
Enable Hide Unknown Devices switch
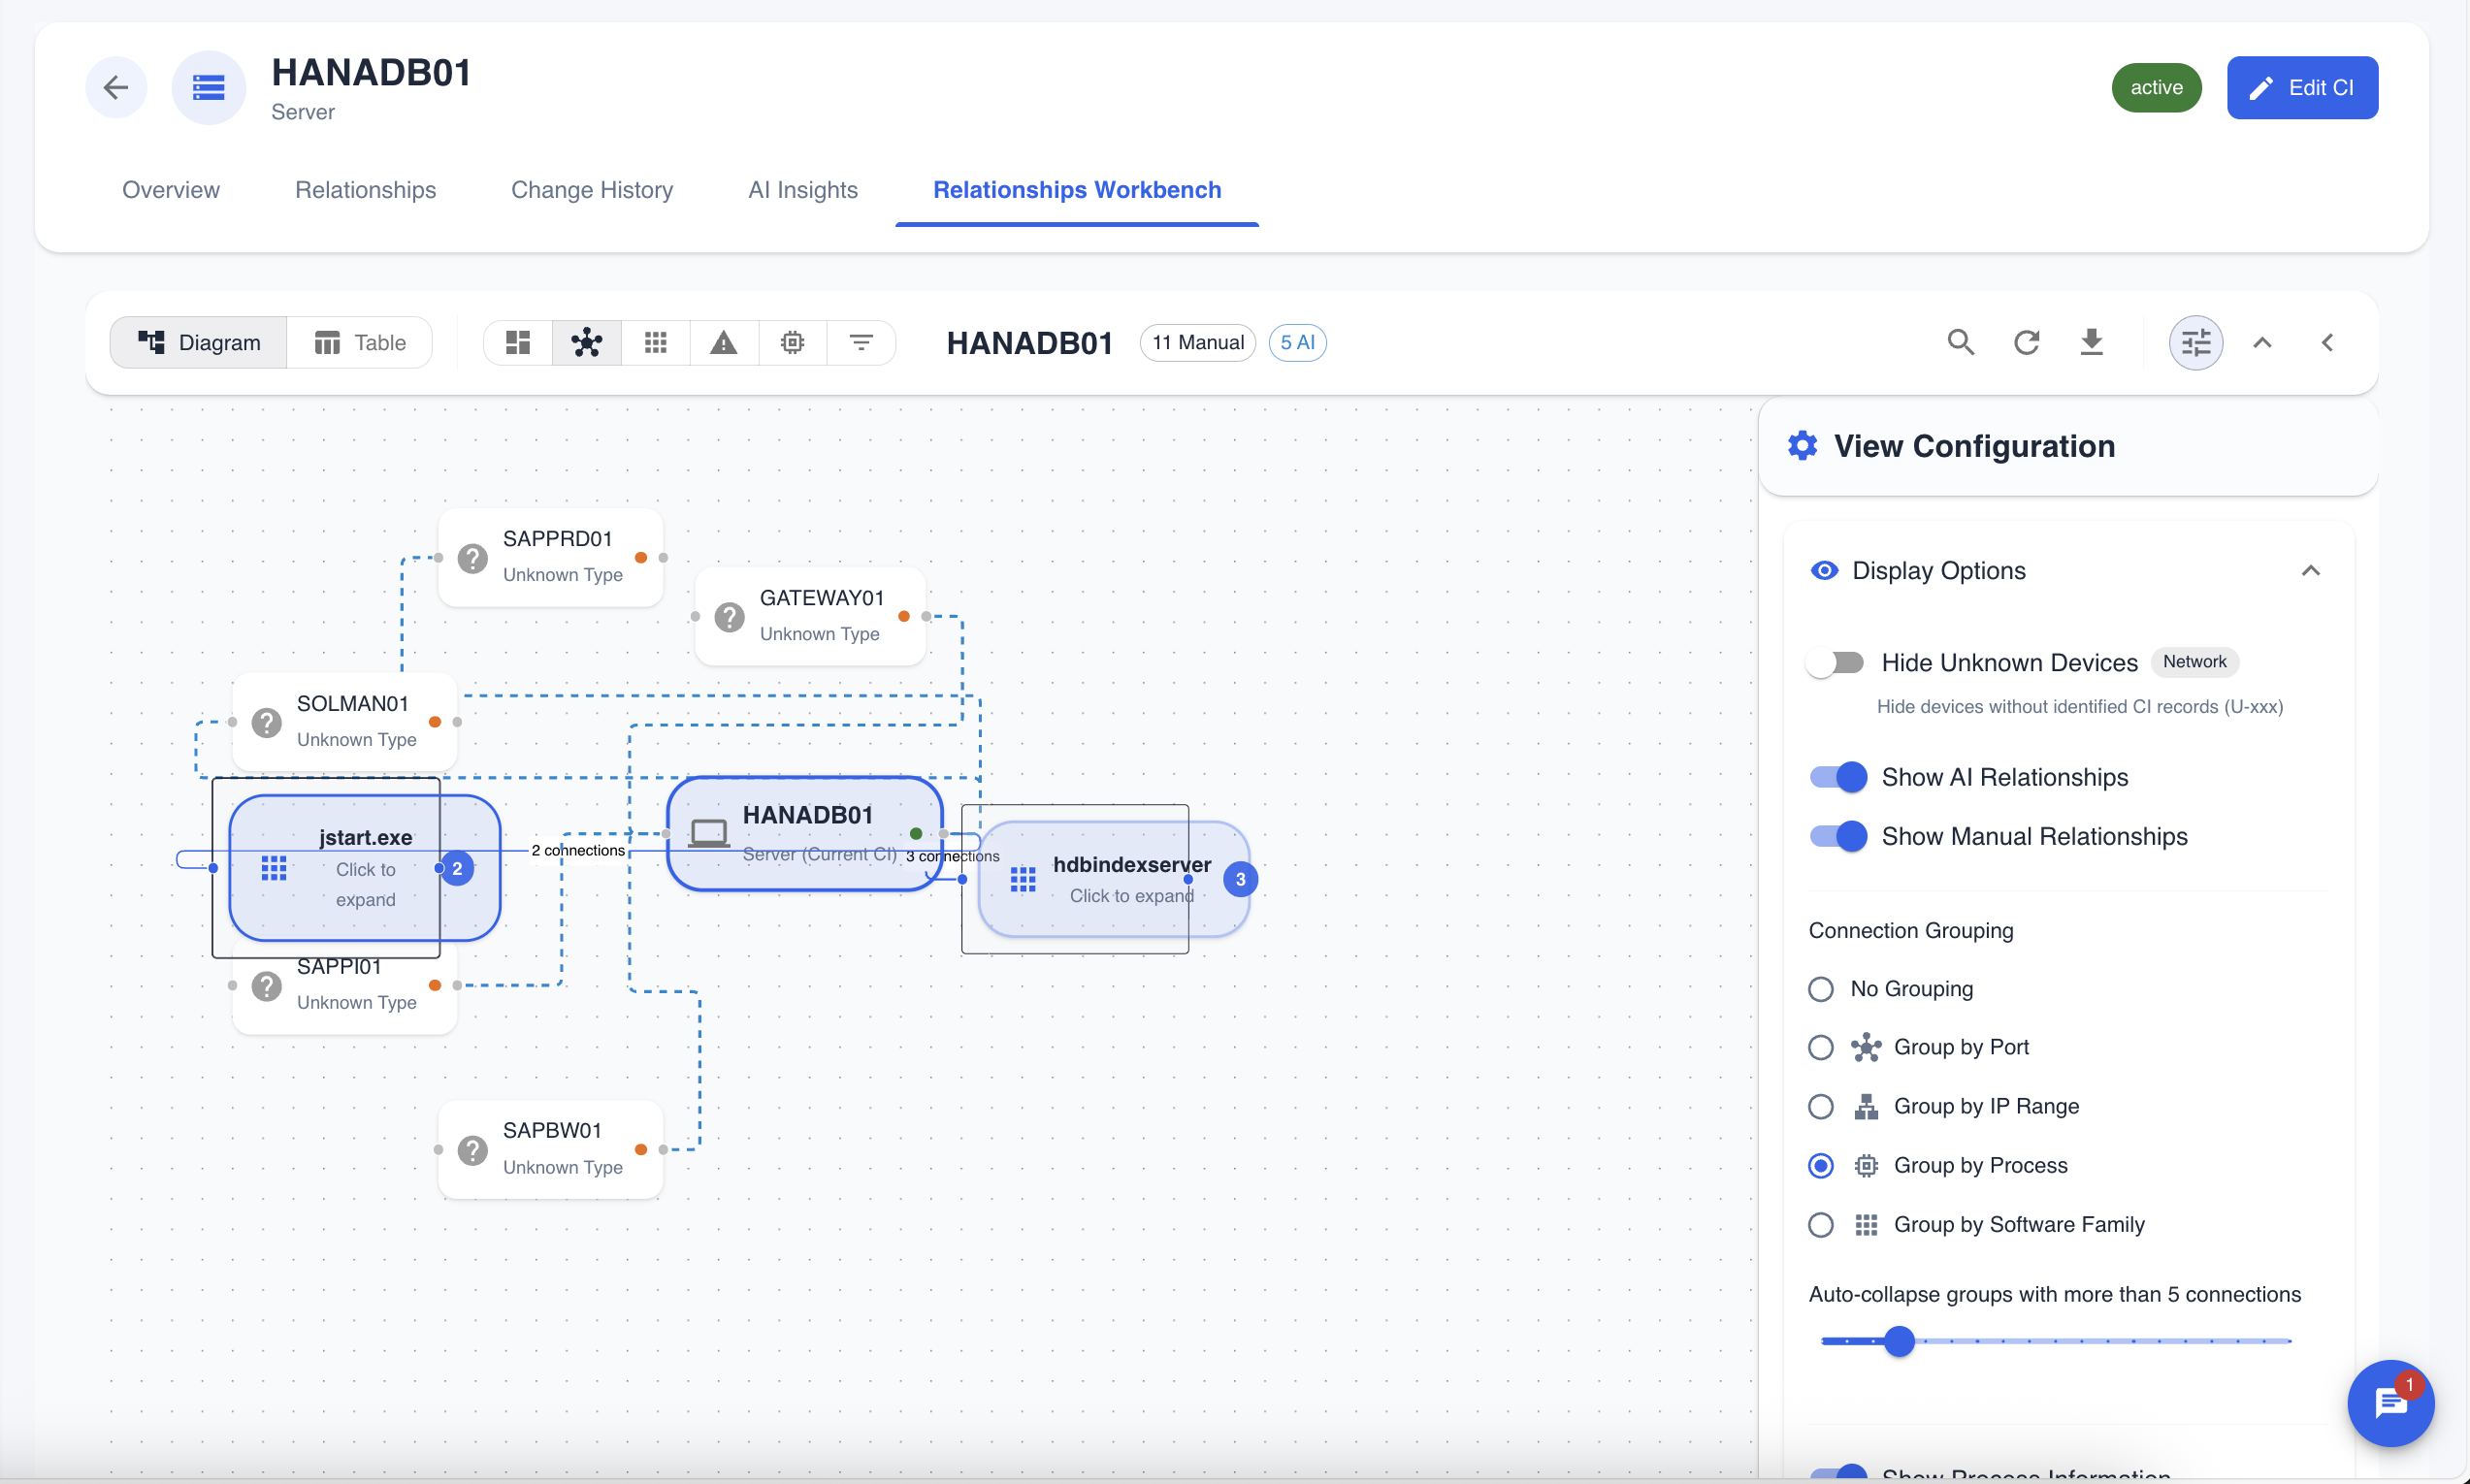pos(1836,662)
